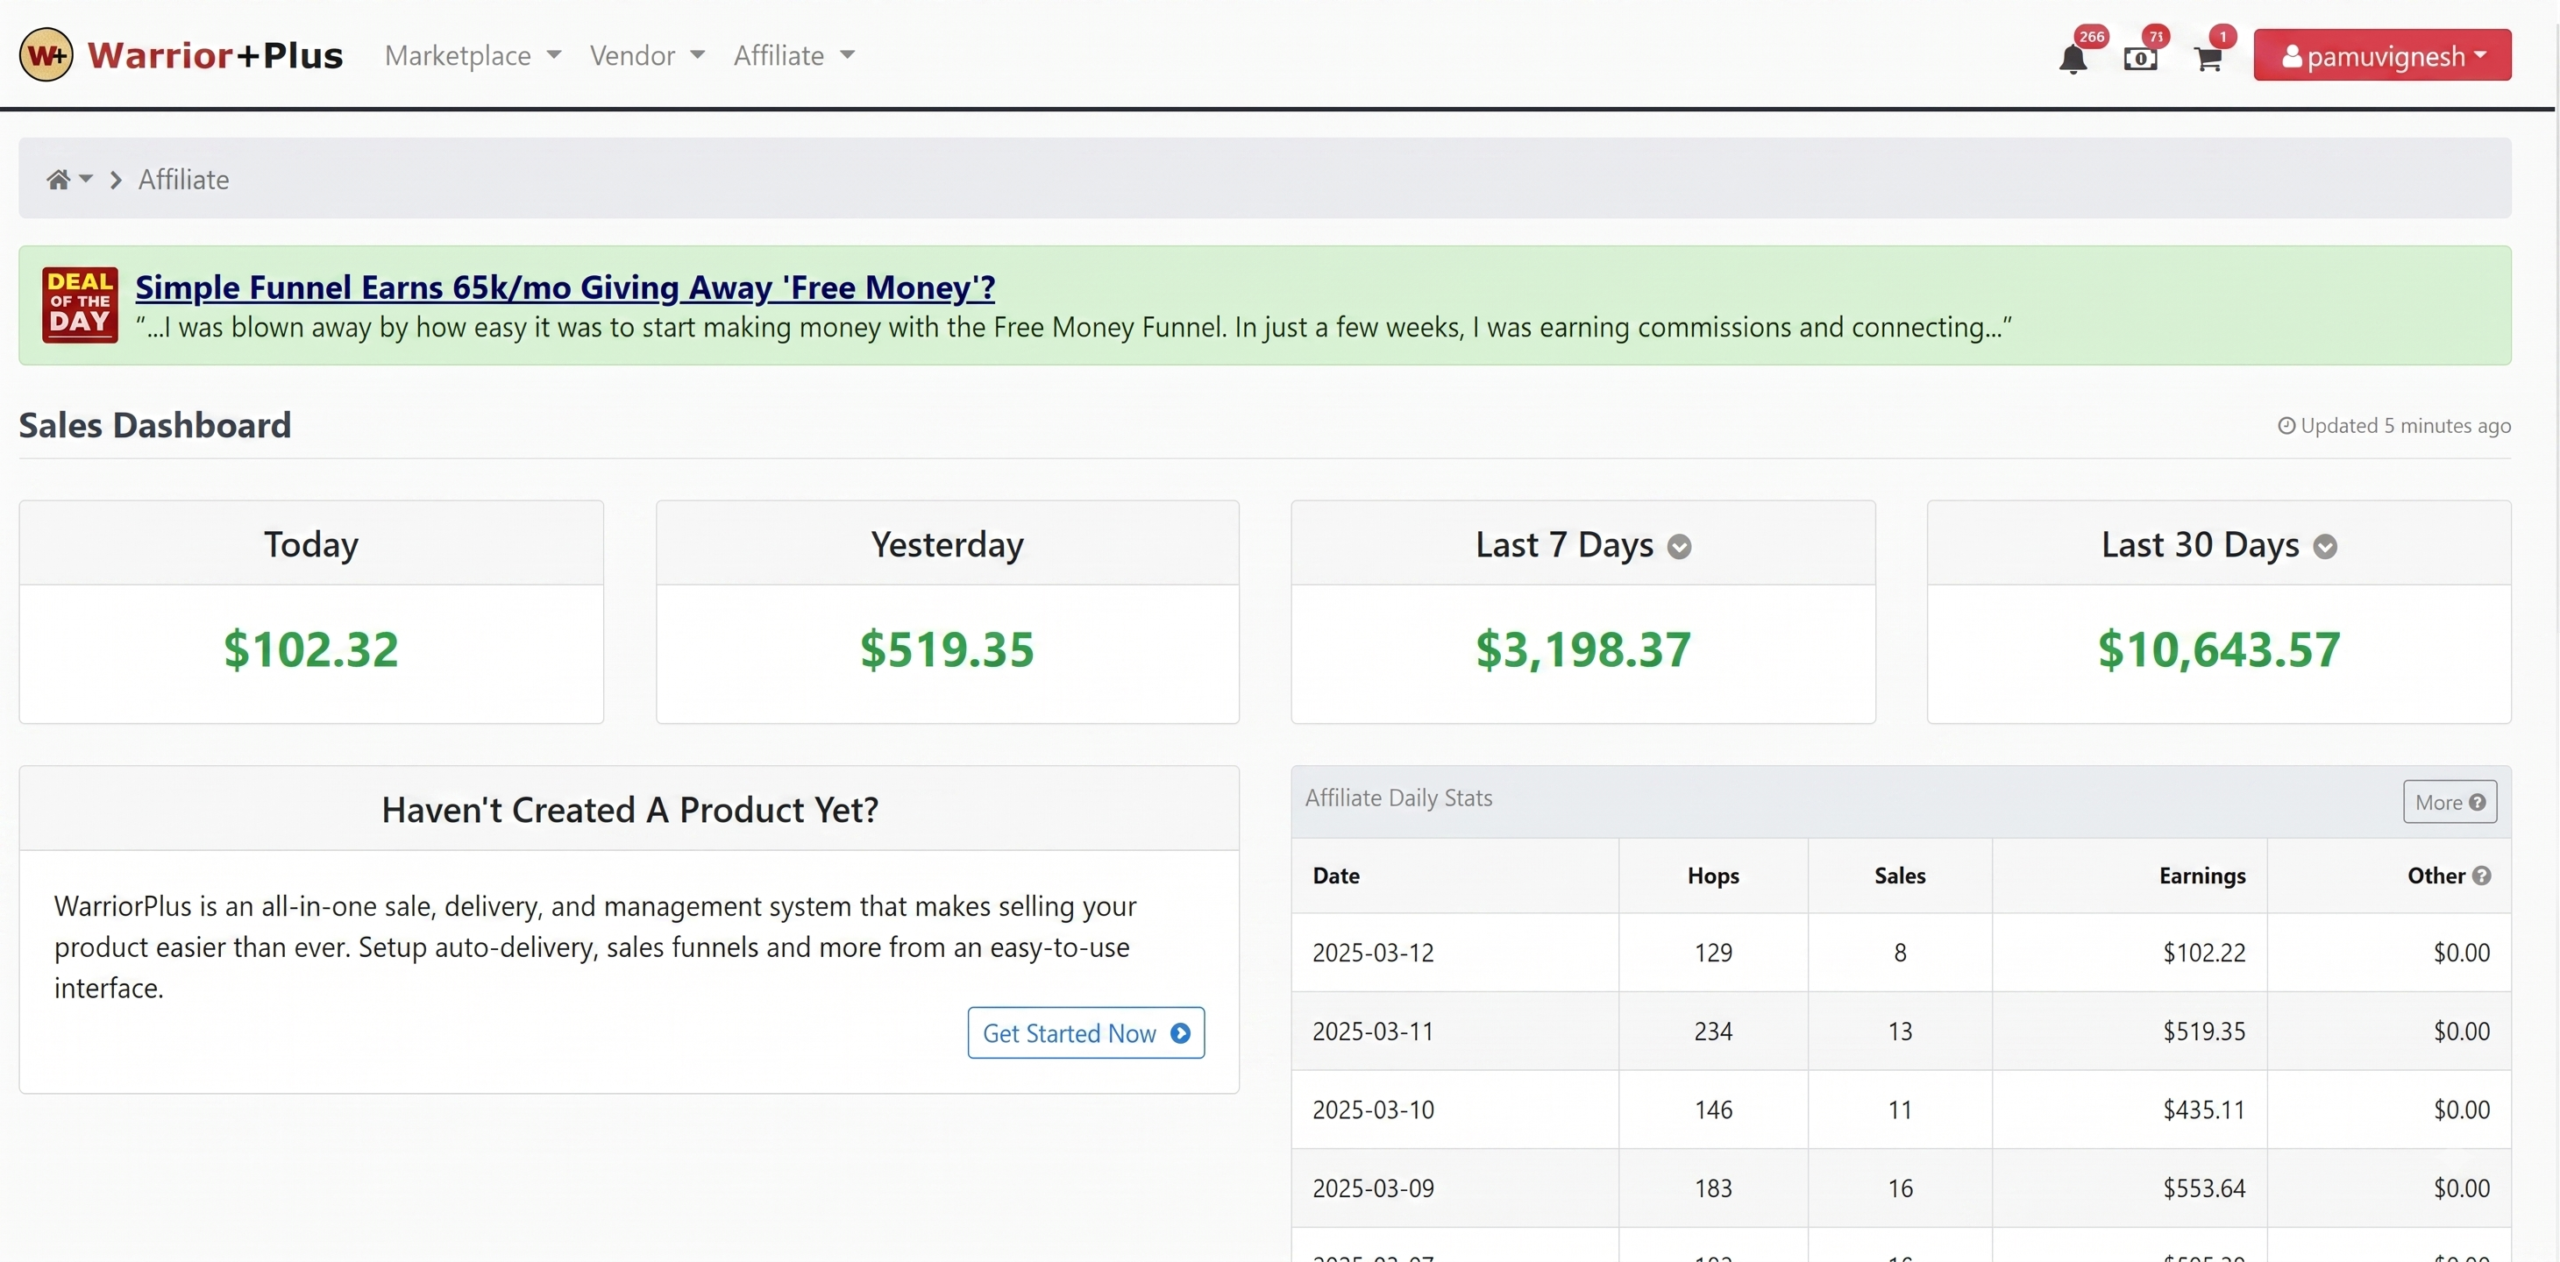This screenshot has width=2560, height=1262.
Task: Click the home icon in breadcrumb
Action: pyautogui.click(x=58, y=179)
